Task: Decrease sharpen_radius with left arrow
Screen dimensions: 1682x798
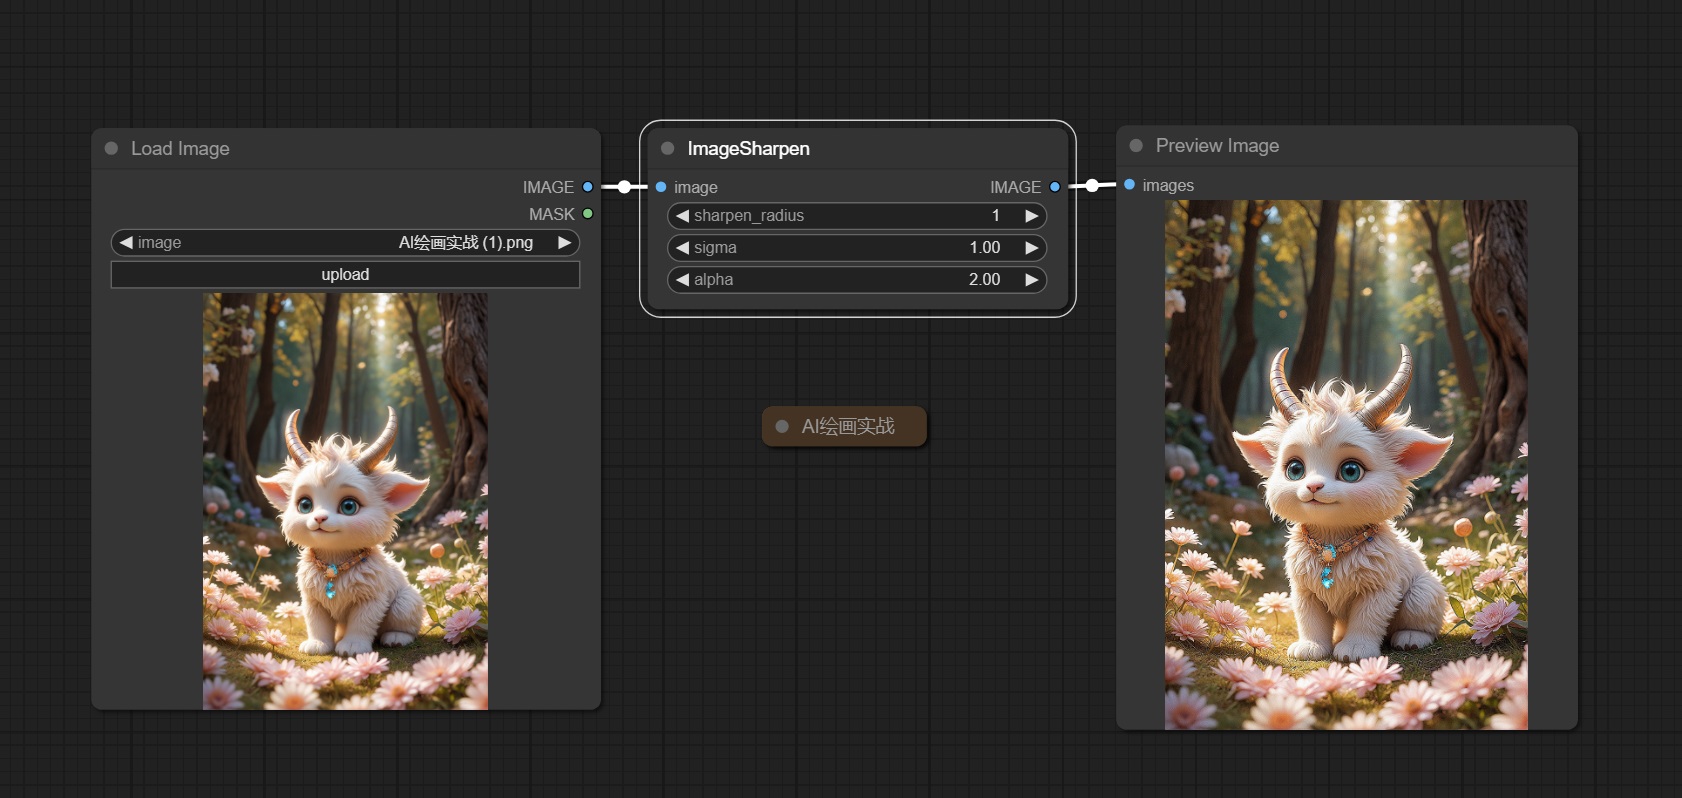Action: click(x=682, y=216)
